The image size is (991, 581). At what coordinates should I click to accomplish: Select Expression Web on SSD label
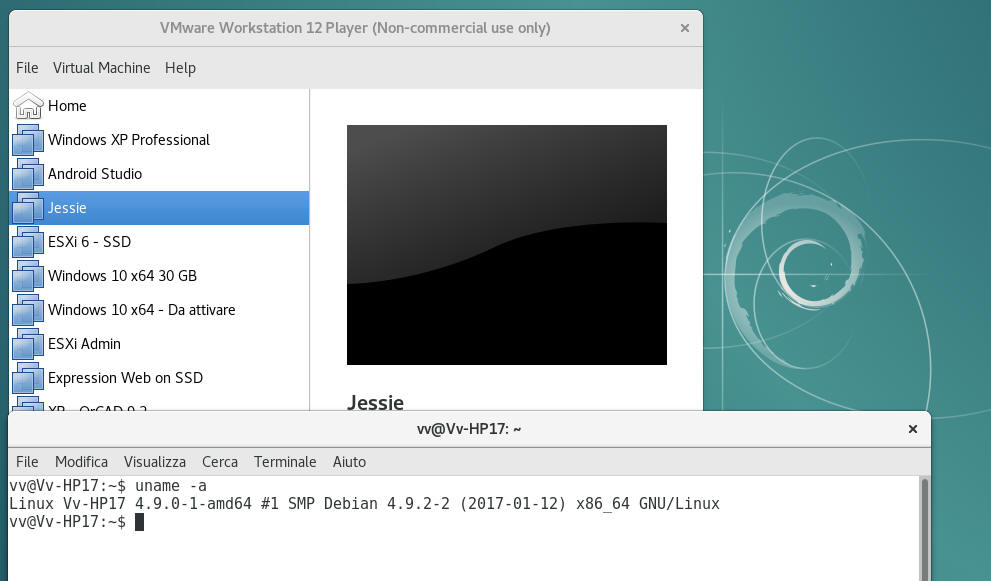125,378
